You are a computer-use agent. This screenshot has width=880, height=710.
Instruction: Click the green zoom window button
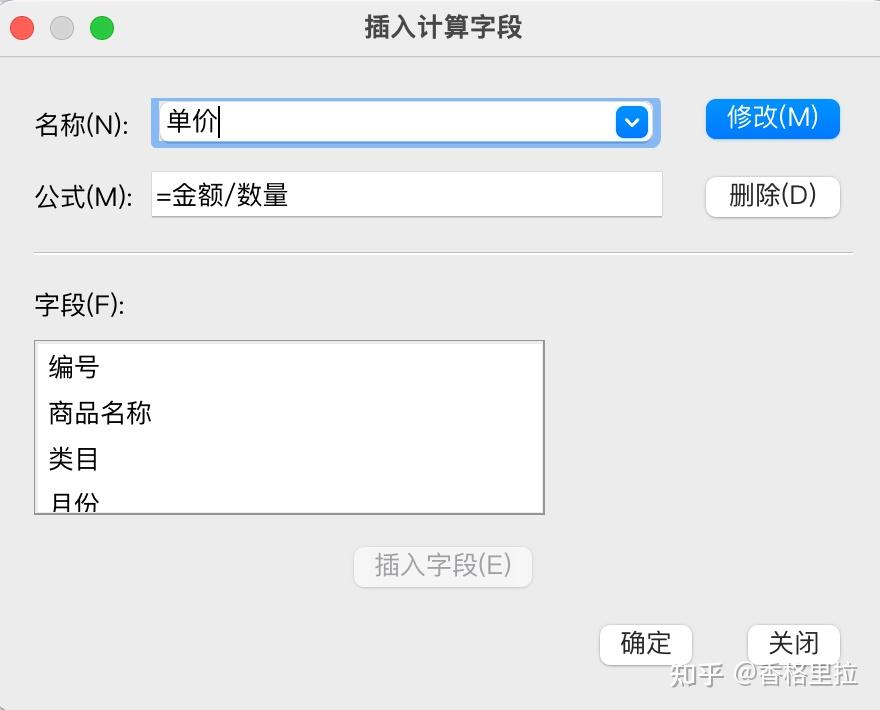[102, 28]
